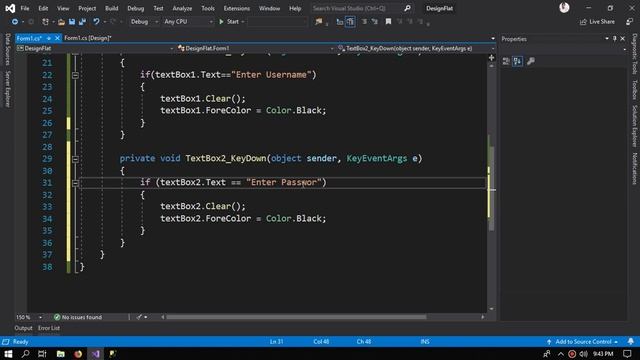Pin the Form1.cs tab
Image resolution: width=640 pixels, height=360 pixels.
pyautogui.click(x=49, y=38)
